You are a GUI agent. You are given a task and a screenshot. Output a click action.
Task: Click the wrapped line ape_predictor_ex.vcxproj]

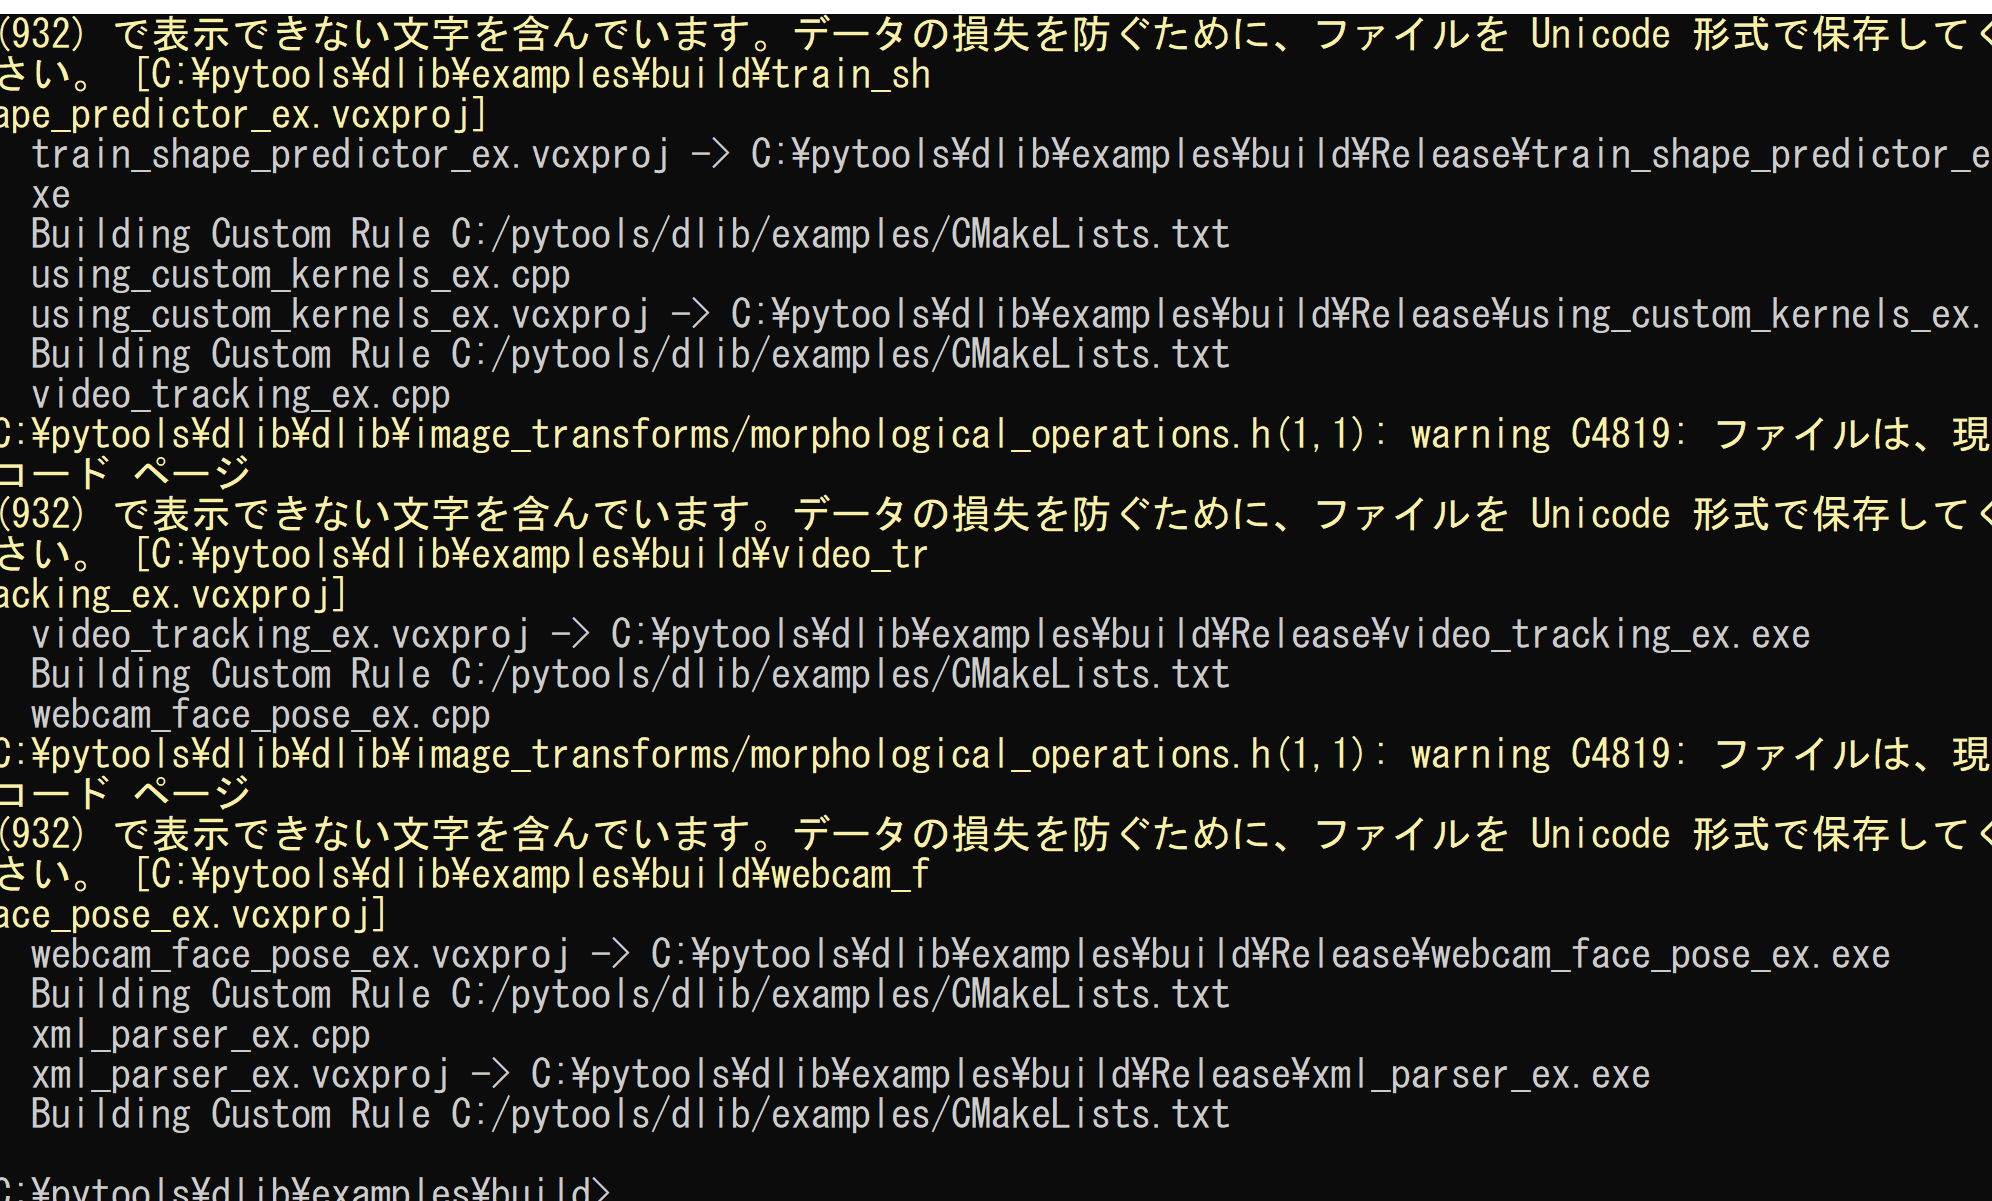point(243,115)
